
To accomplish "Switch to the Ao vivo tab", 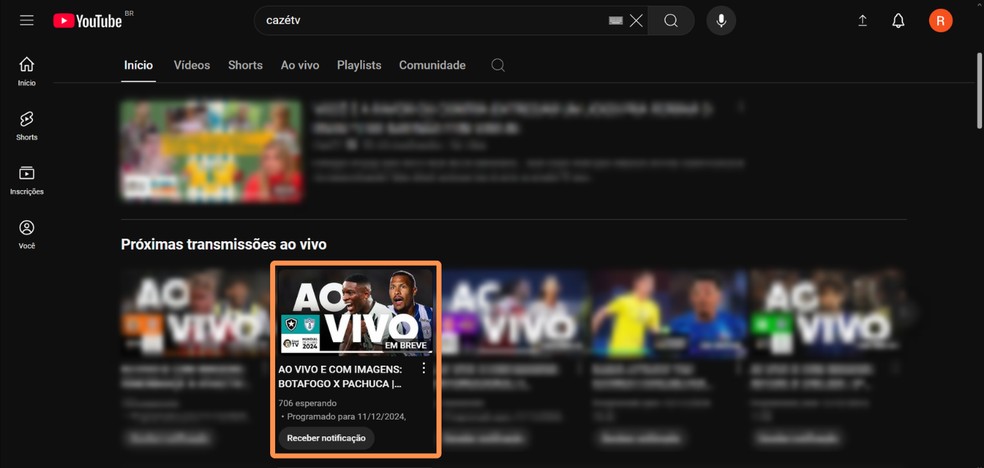I will tap(300, 65).
